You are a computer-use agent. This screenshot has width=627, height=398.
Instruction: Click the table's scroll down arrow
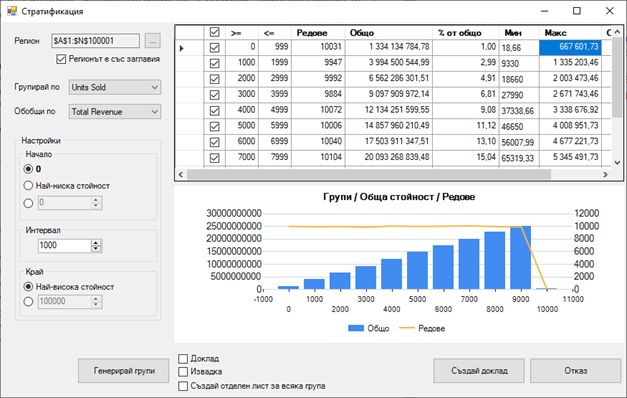point(617,162)
